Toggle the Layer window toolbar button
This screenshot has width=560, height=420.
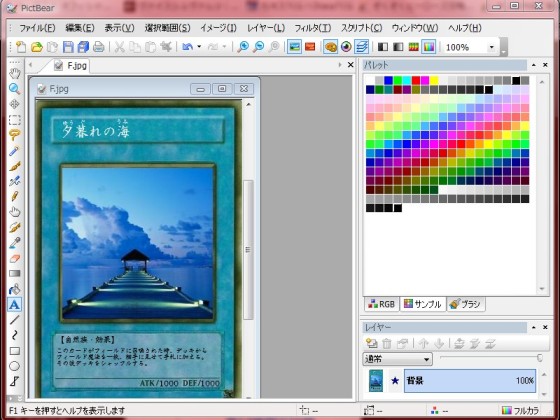tap(361, 47)
